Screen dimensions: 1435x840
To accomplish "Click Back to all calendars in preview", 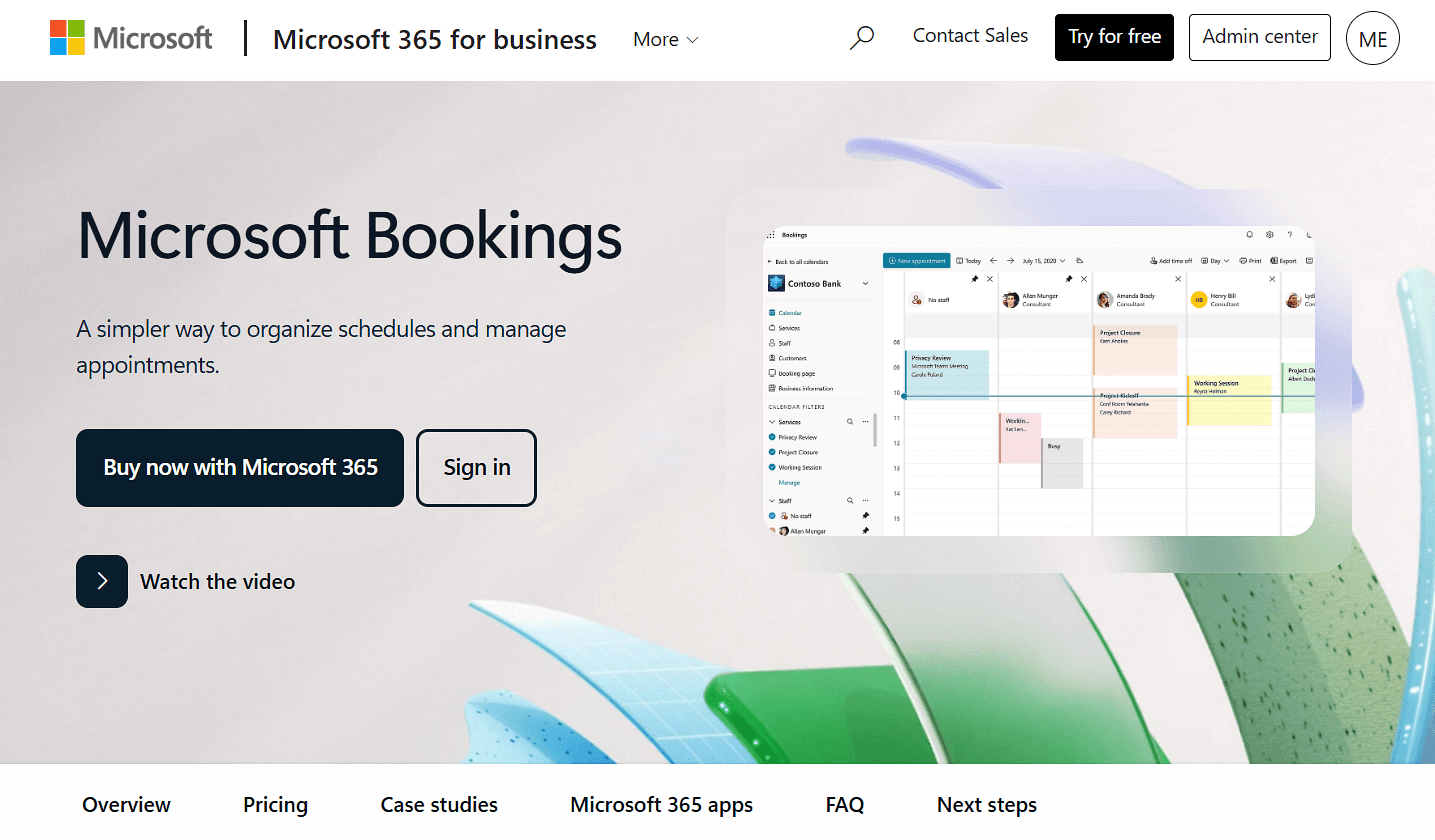I will [798, 262].
